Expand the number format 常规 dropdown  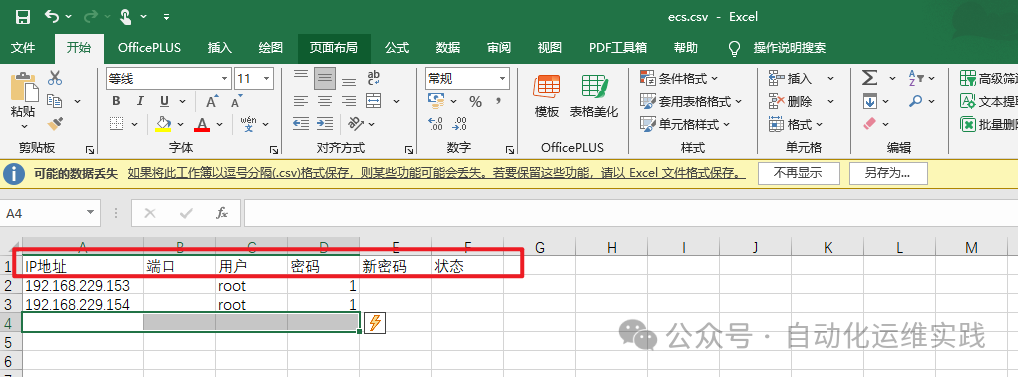coord(503,79)
